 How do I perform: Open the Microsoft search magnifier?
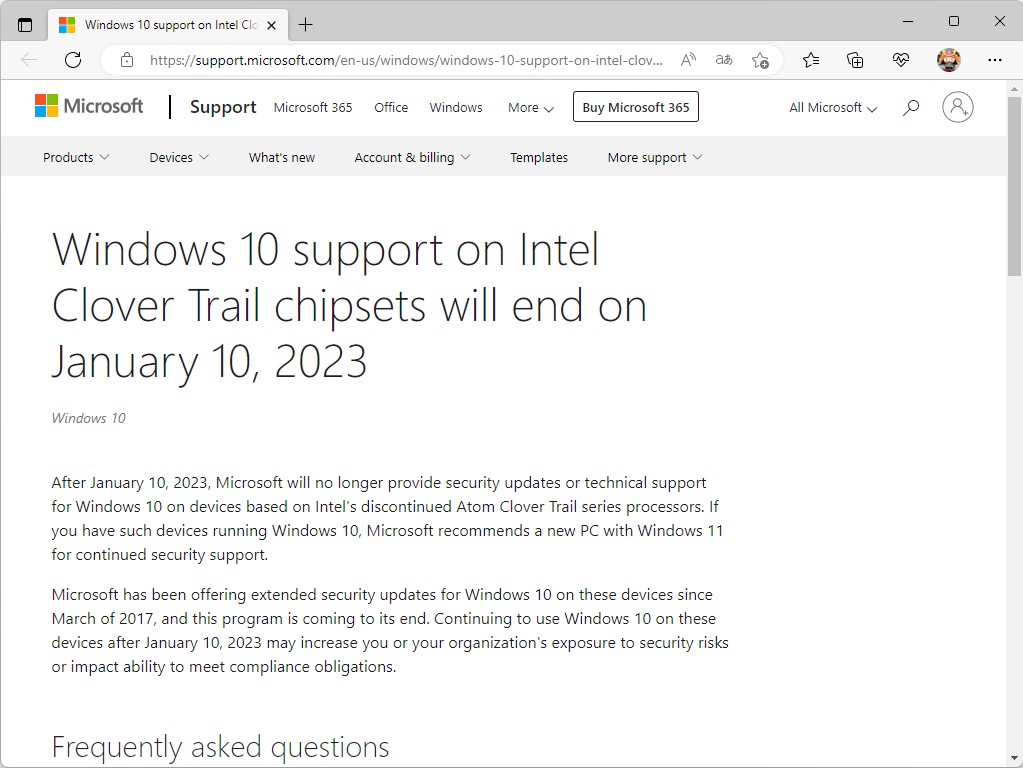(x=910, y=107)
